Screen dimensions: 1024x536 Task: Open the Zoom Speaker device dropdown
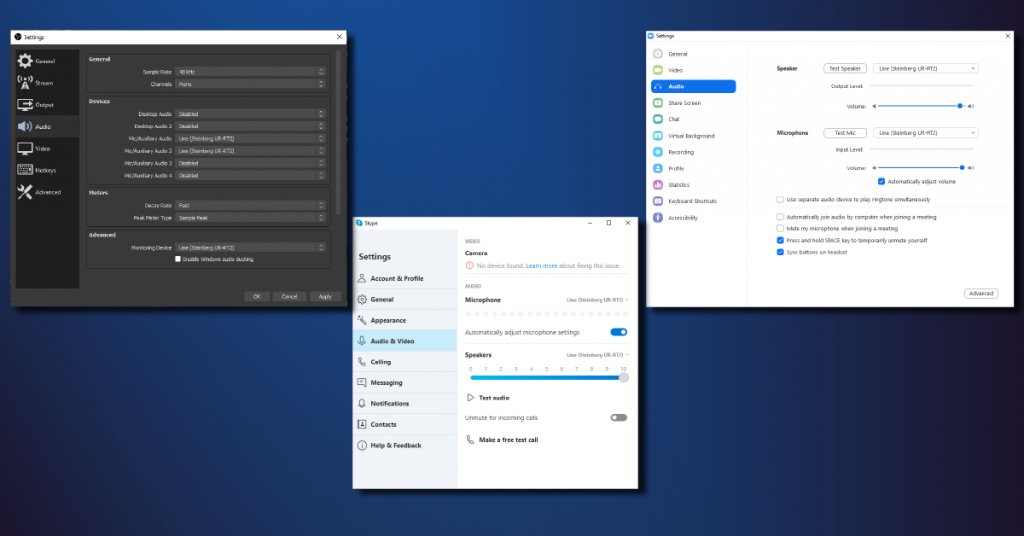(925, 68)
